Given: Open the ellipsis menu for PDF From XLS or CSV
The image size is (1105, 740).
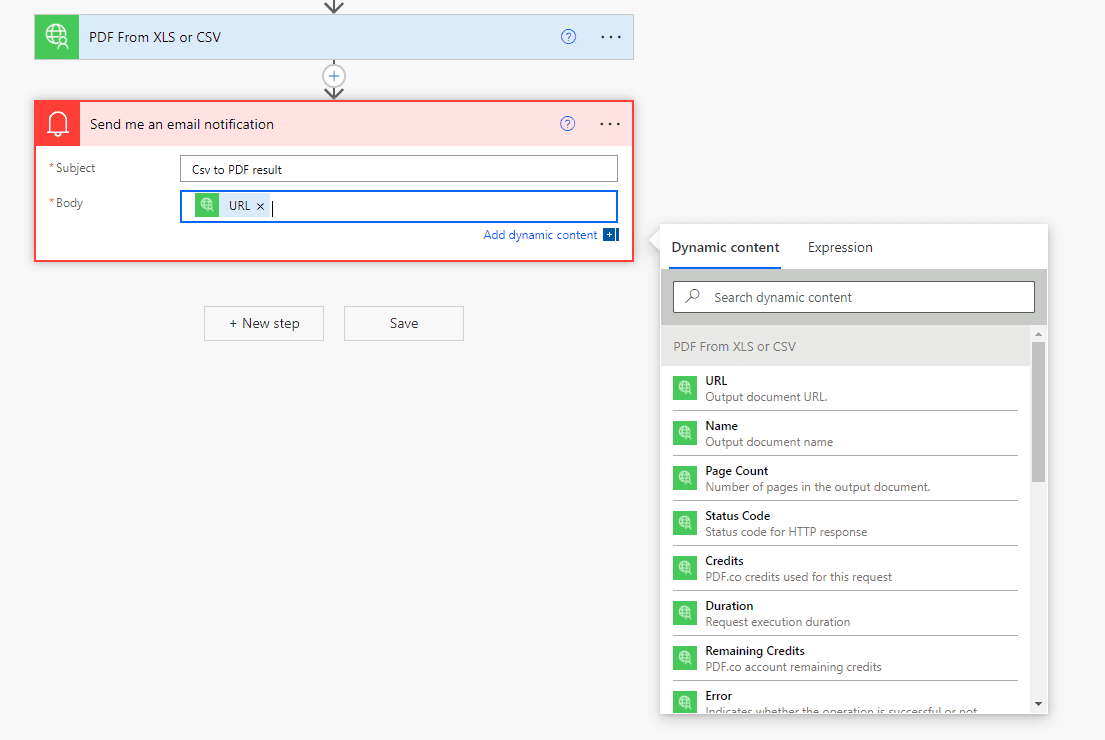Looking at the screenshot, I should coord(610,36).
